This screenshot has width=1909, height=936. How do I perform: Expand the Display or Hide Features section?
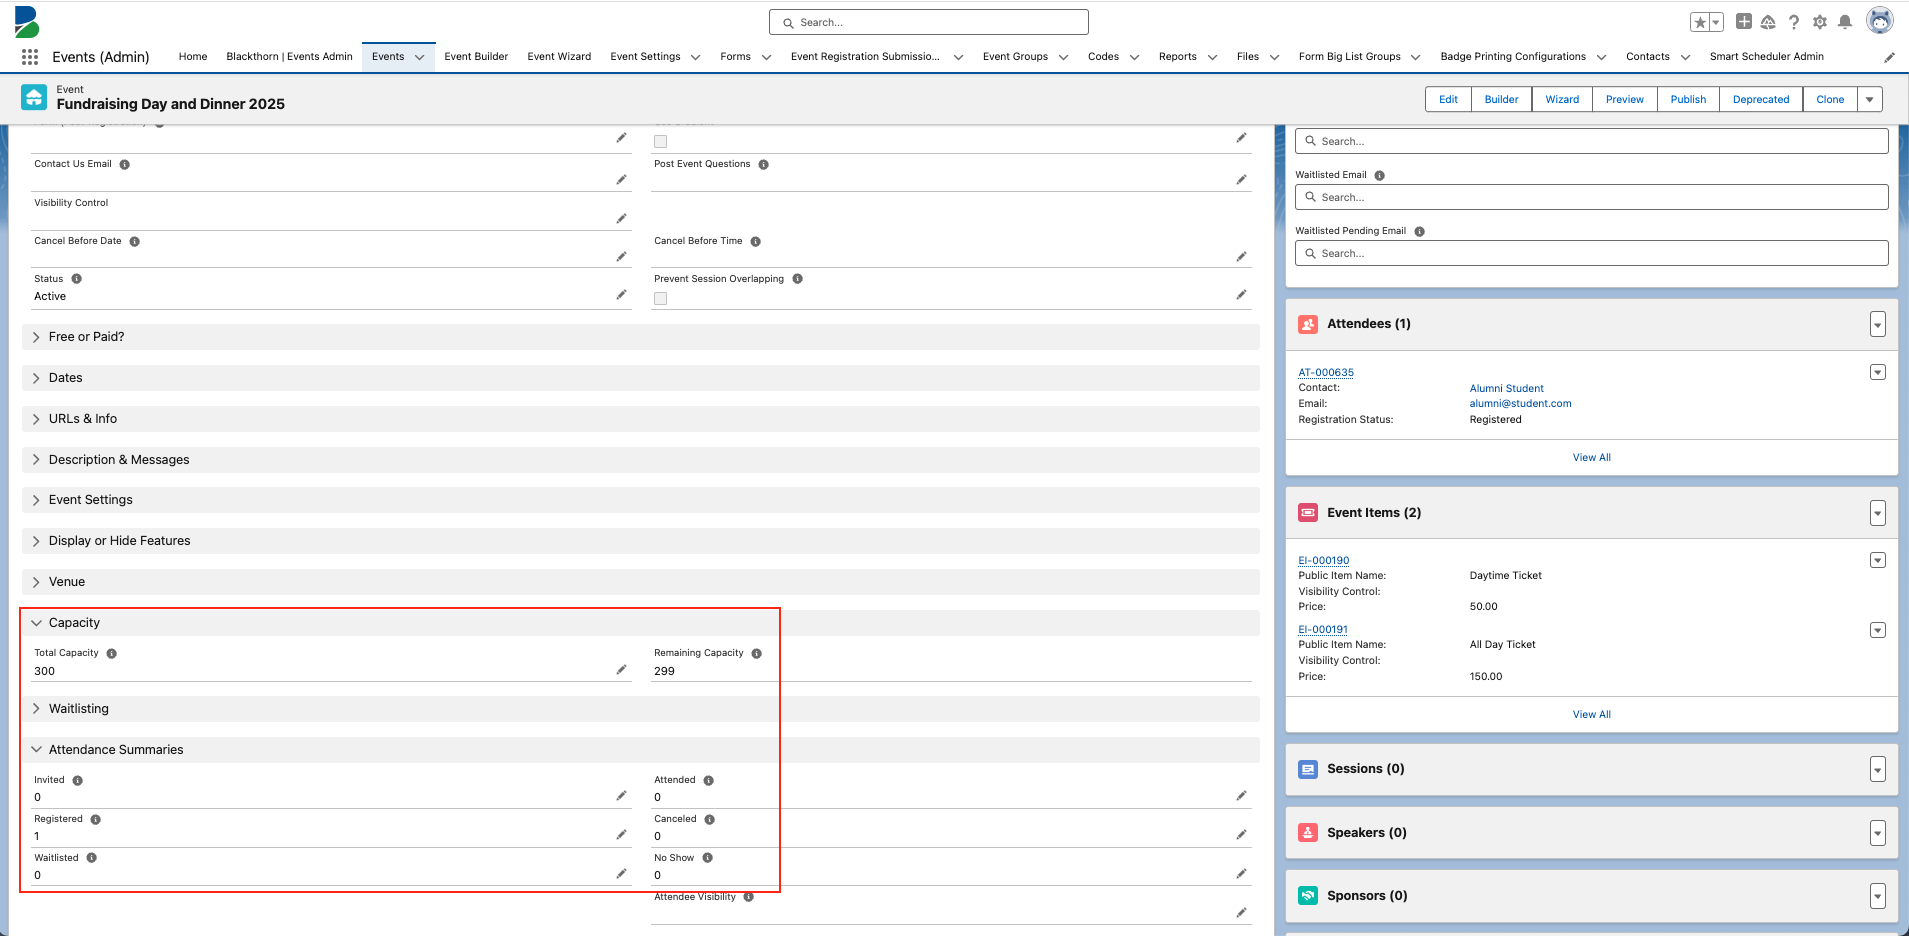640,541
